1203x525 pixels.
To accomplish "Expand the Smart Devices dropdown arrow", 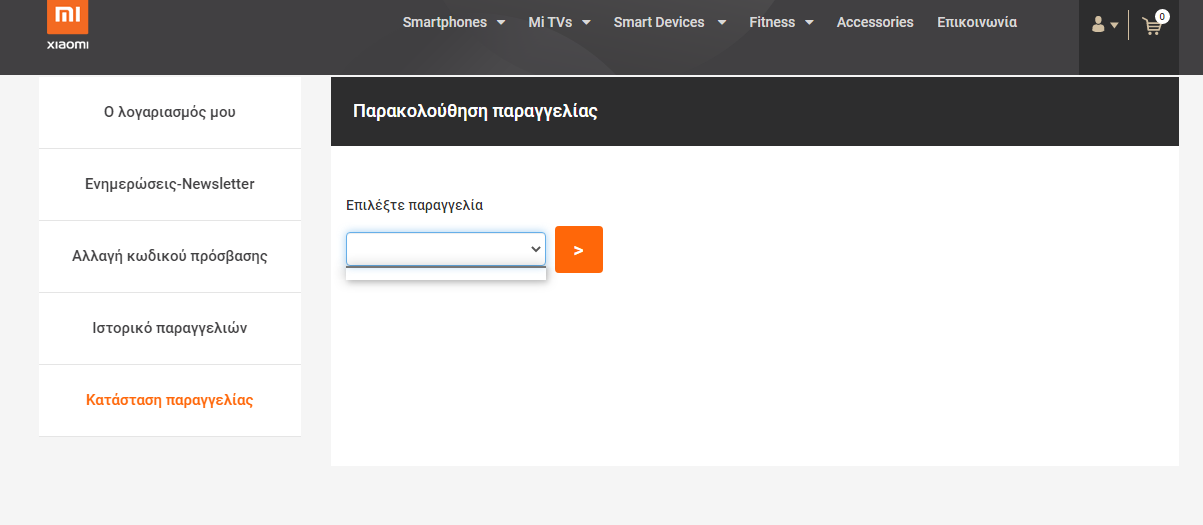I will pyautogui.click(x=722, y=22).
